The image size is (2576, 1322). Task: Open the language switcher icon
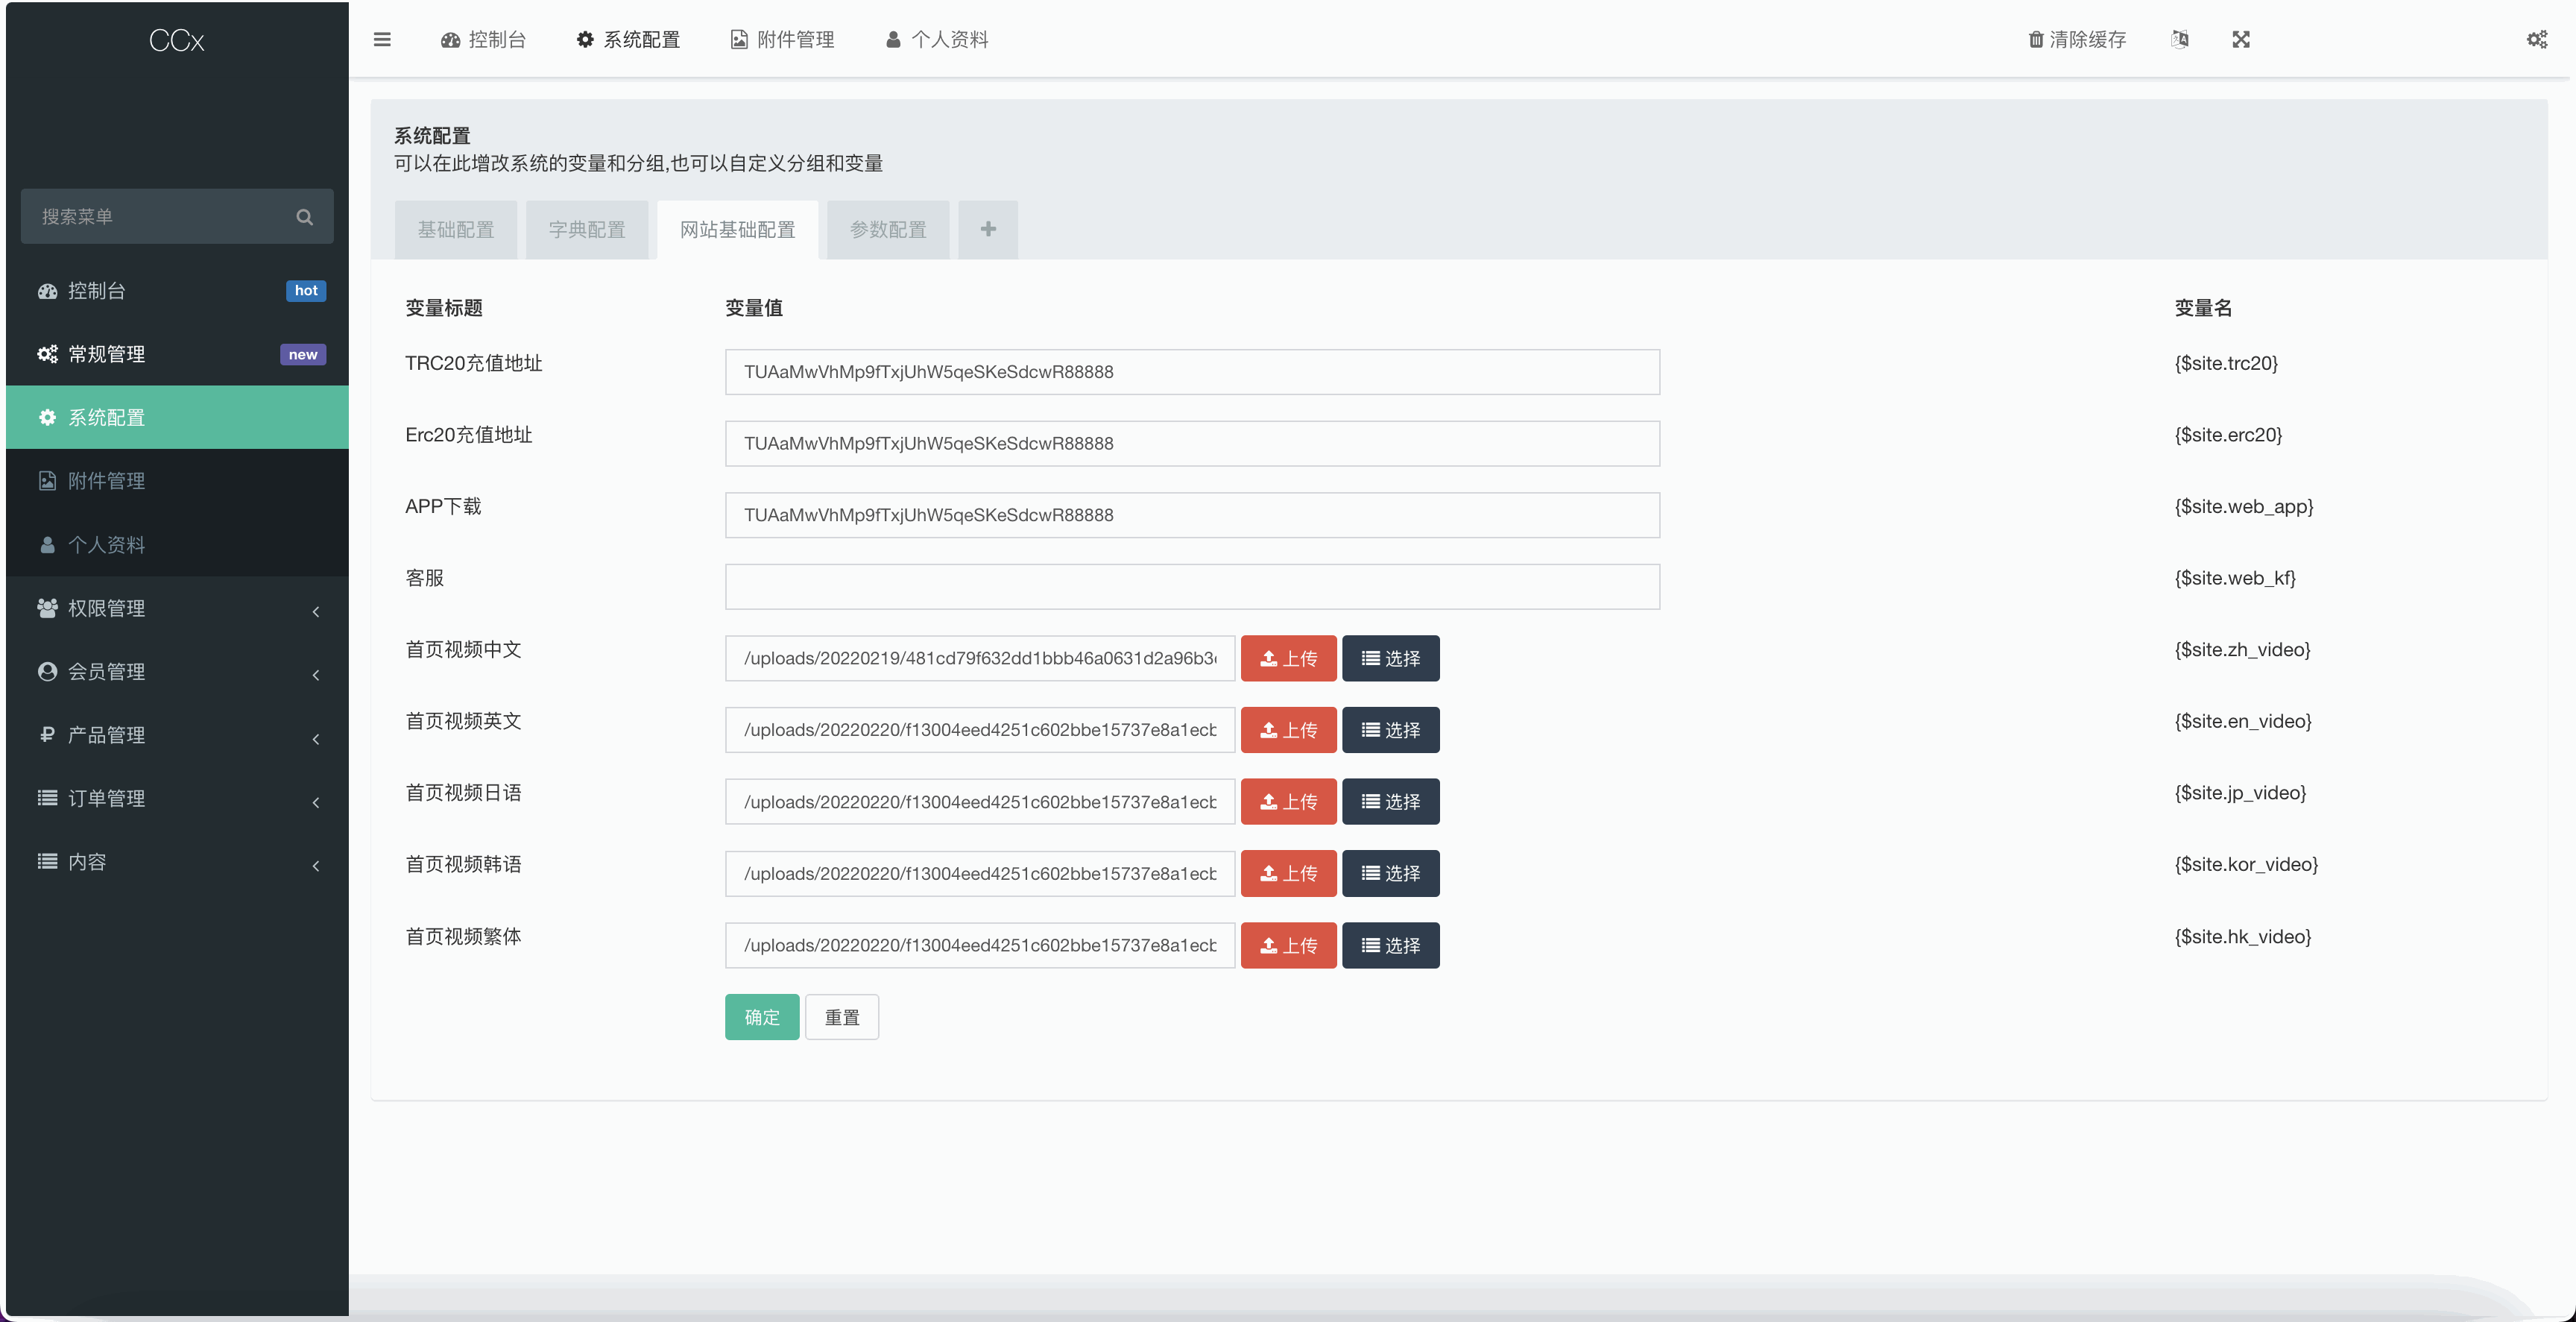coord(2180,40)
